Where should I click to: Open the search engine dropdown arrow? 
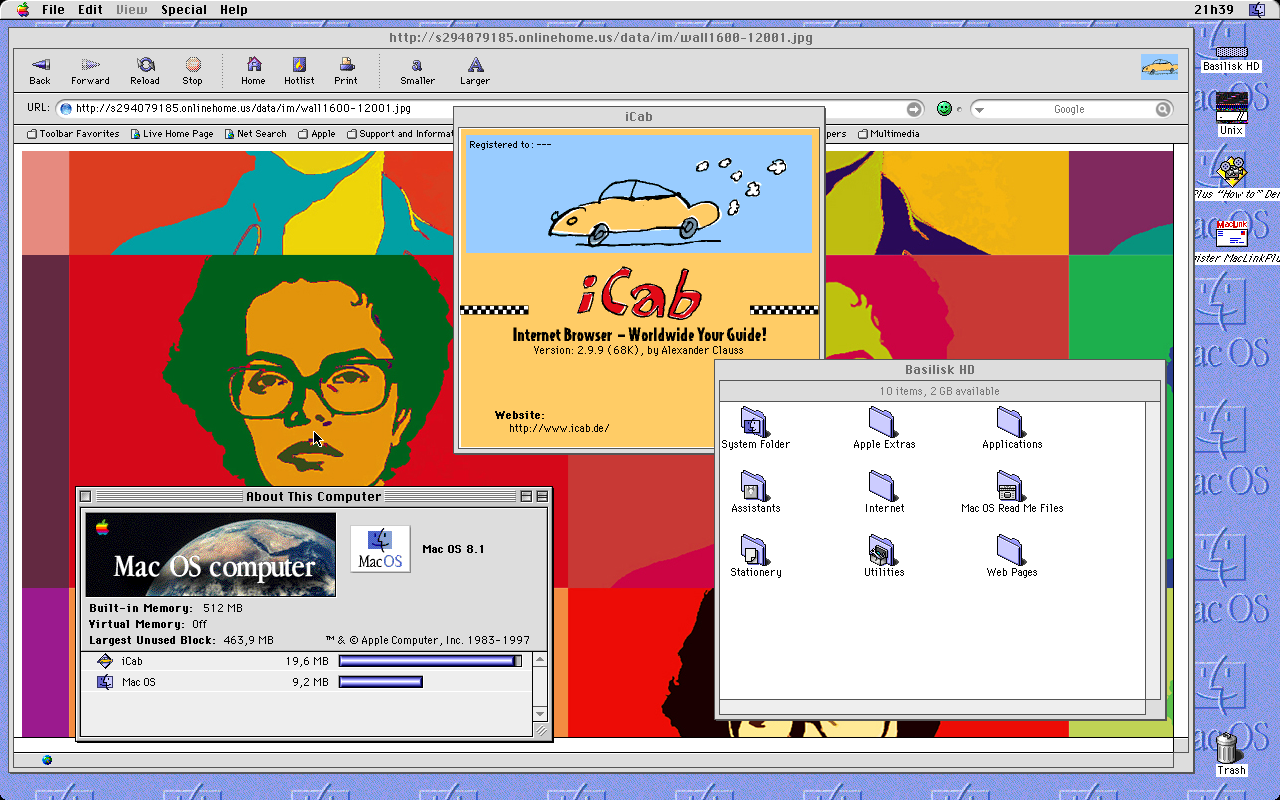980,110
